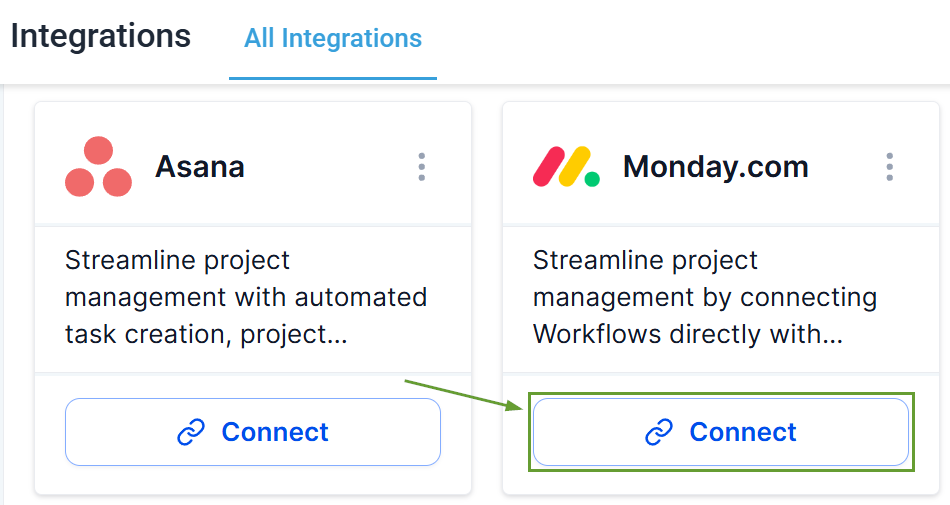The height and width of the screenshot is (505, 950).
Task: Connect the Asana integration
Action: click(253, 432)
